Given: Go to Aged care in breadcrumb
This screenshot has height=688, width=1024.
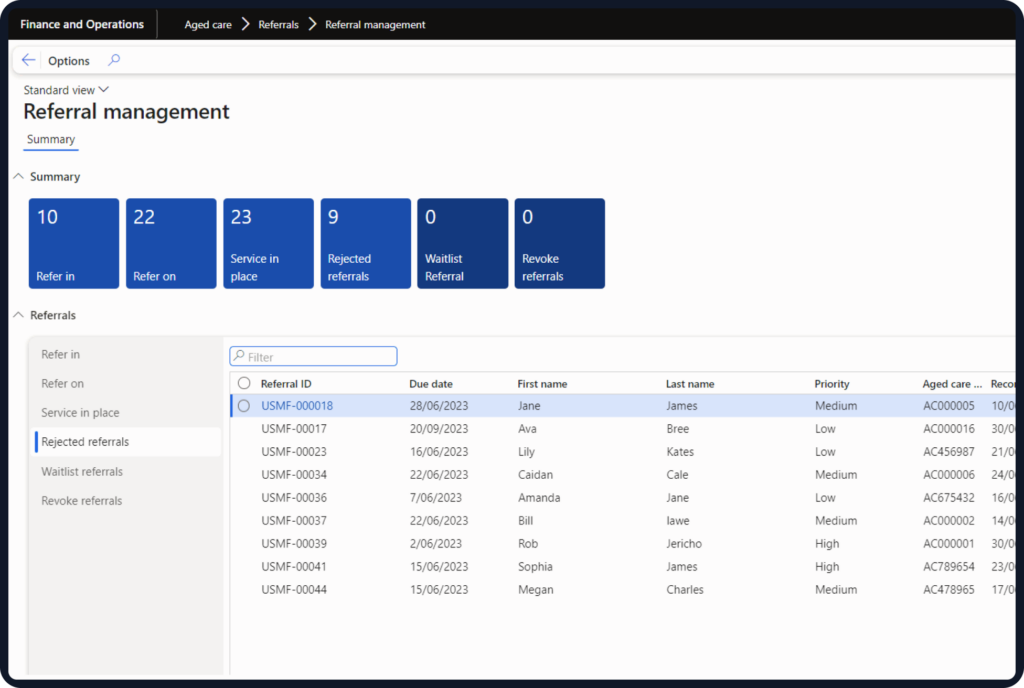Looking at the screenshot, I should [208, 24].
